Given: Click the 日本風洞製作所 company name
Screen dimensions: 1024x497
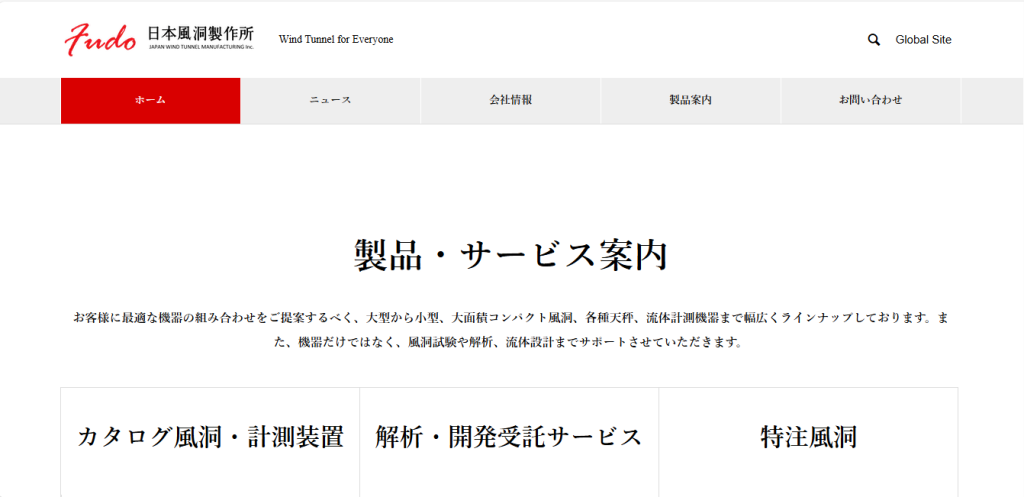Looking at the screenshot, I should click(x=200, y=33).
